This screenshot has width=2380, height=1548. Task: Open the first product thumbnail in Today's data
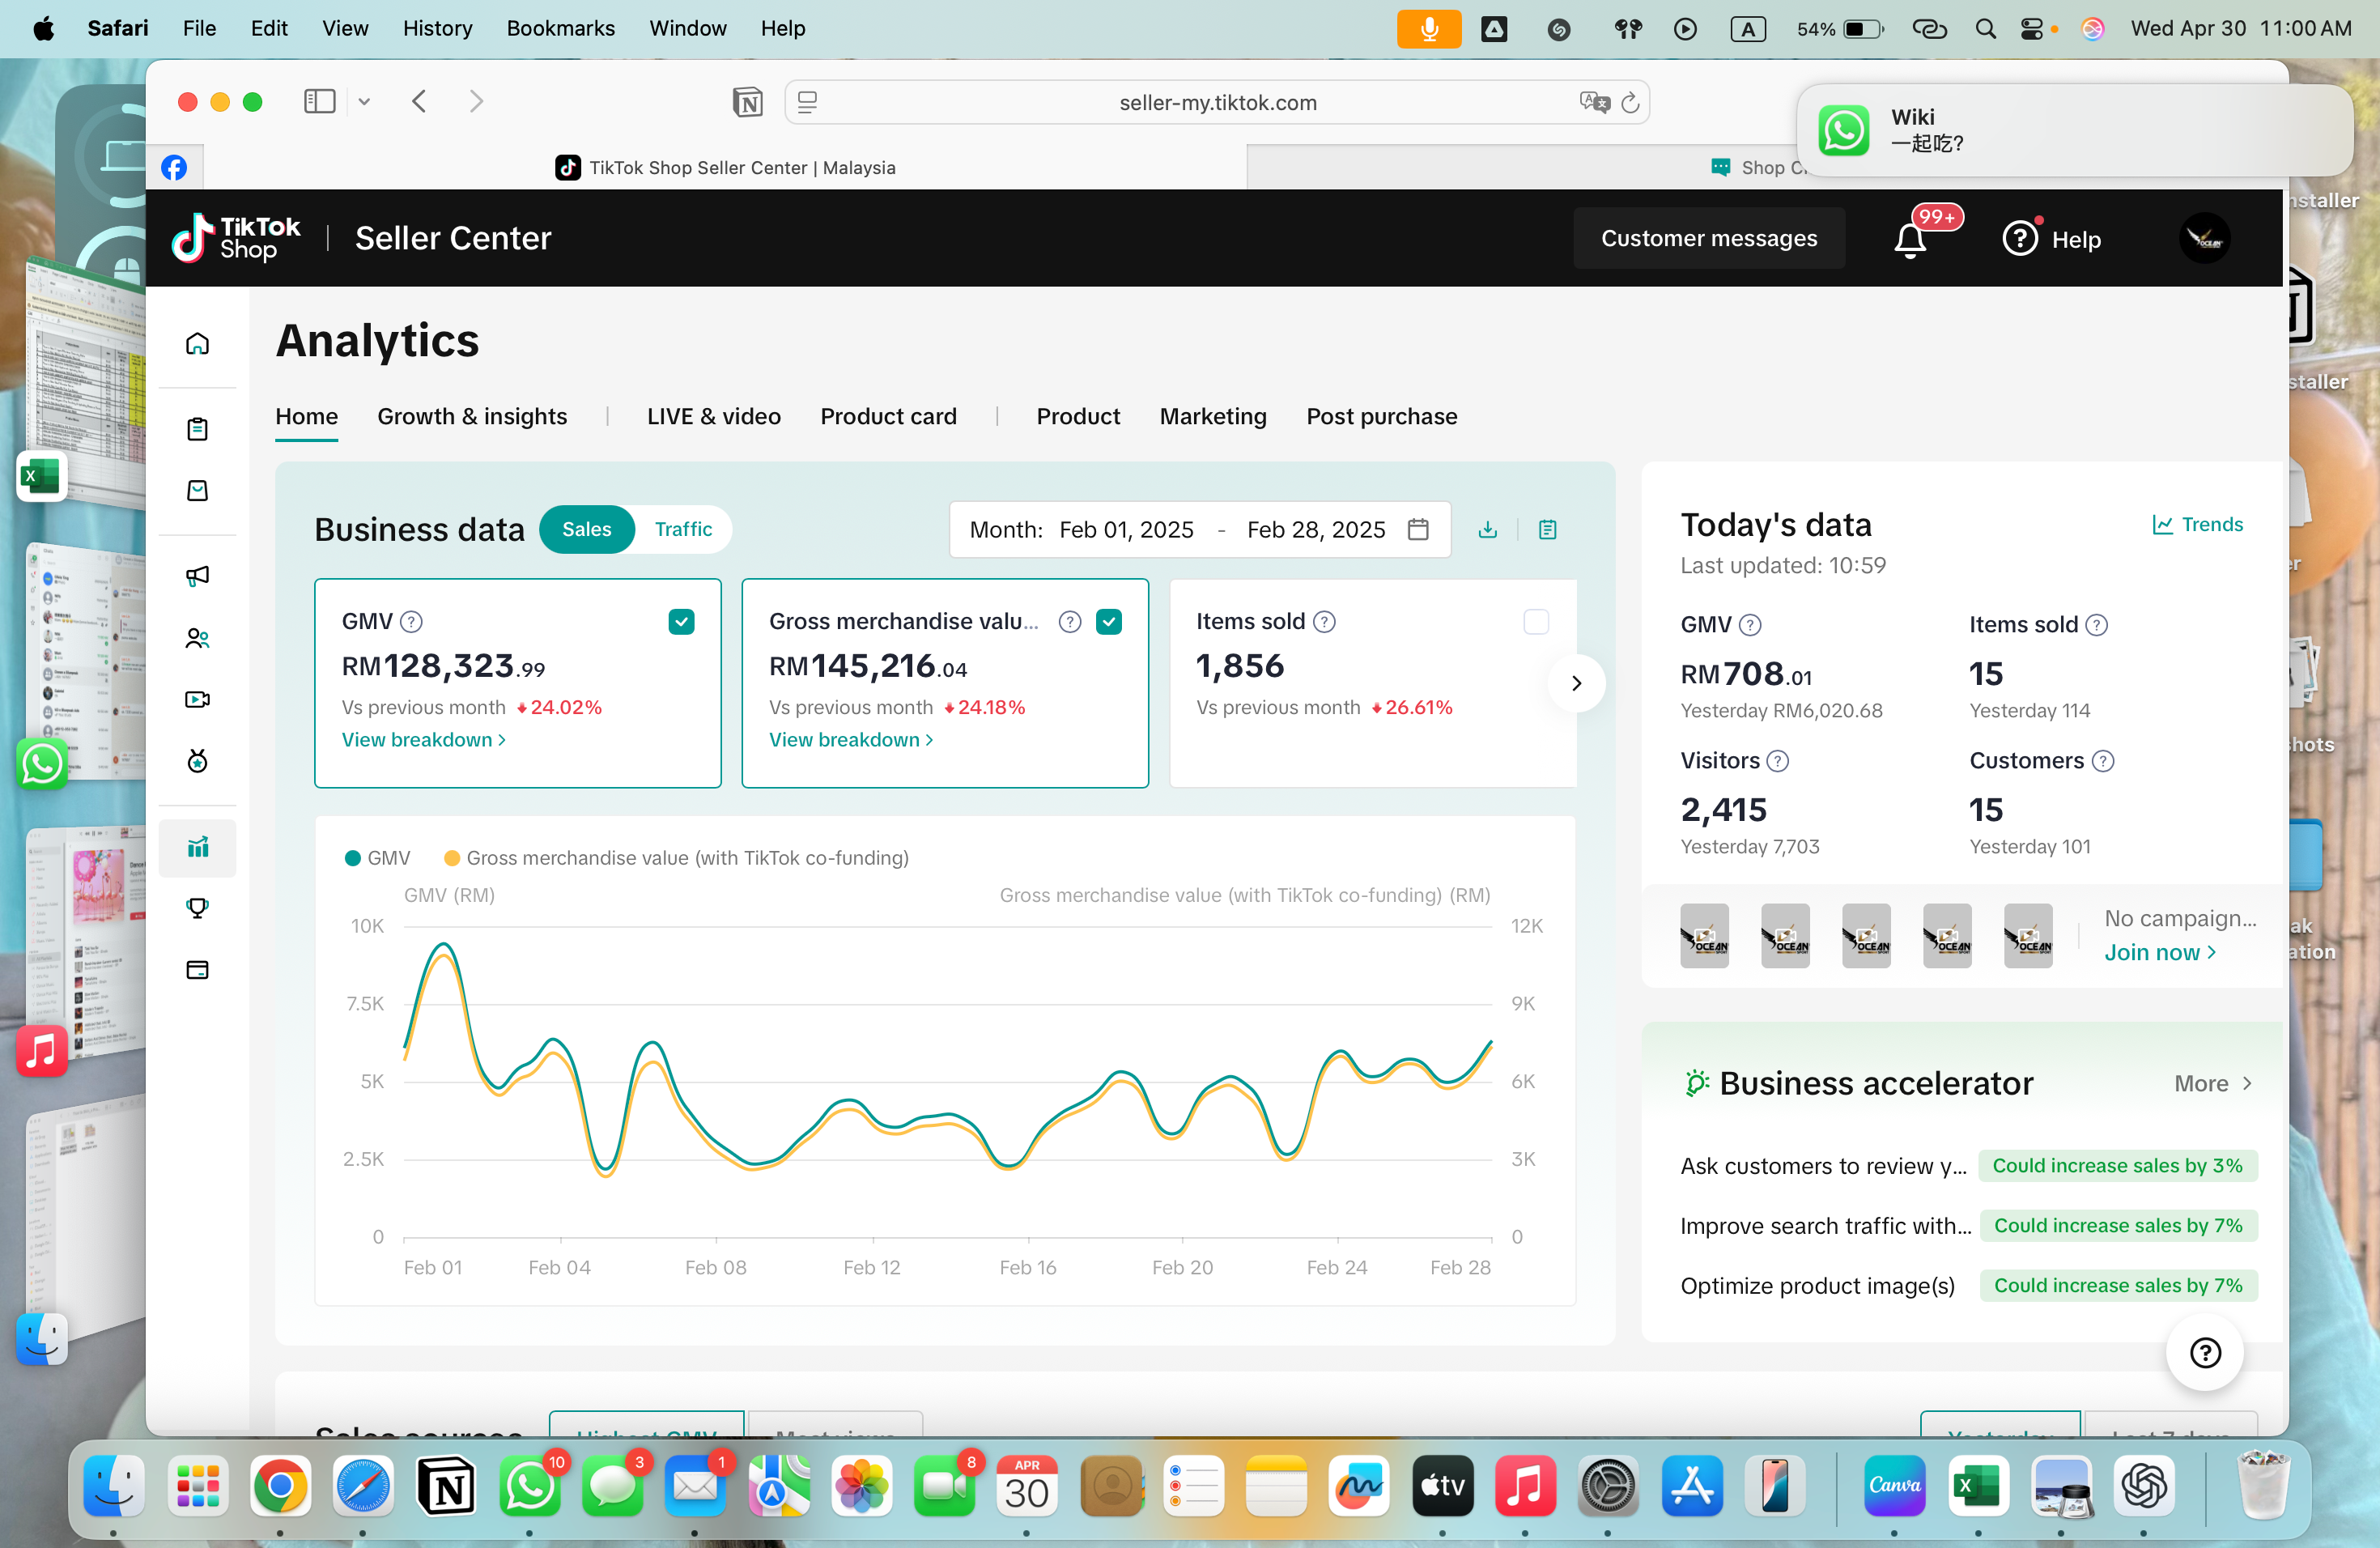pos(1704,936)
